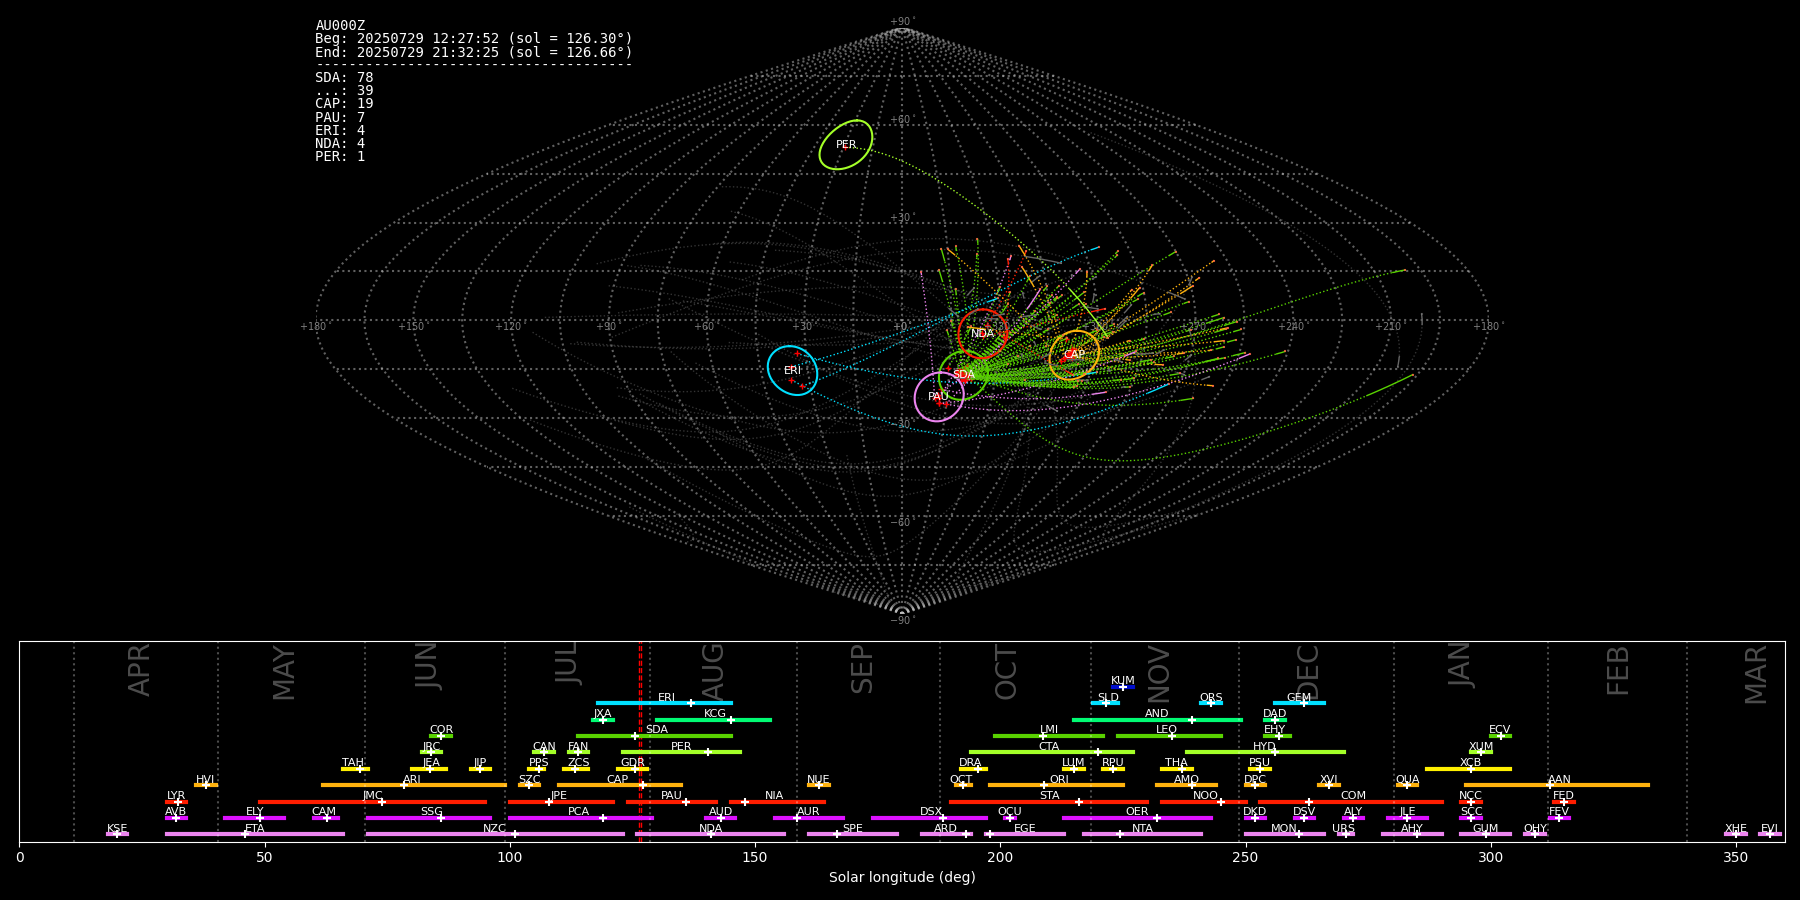Click the station code AU000Z
The height and width of the screenshot is (900, 1800).
(340, 25)
